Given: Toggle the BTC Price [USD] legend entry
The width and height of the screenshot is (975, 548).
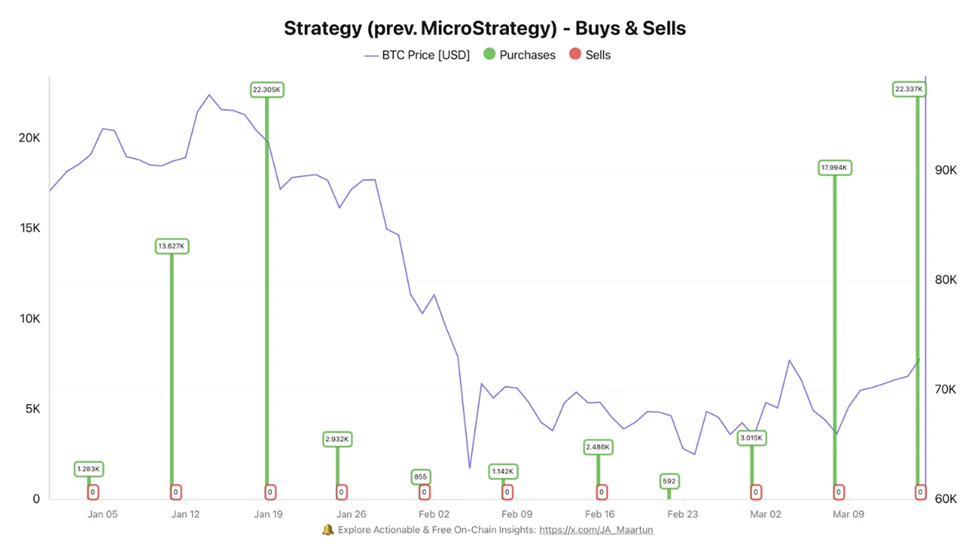Looking at the screenshot, I should click(x=417, y=55).
